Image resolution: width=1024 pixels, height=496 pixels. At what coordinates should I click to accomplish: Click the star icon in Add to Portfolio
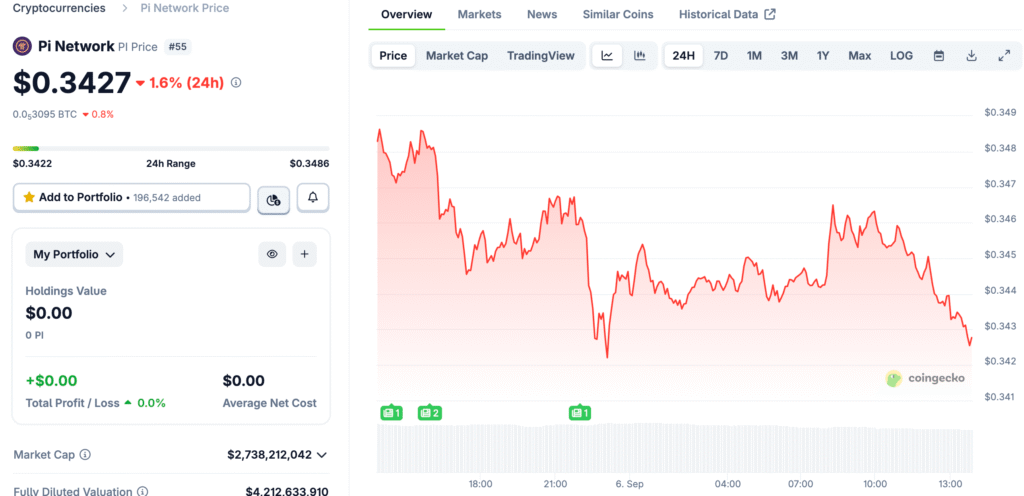click(x=29, y=197)
